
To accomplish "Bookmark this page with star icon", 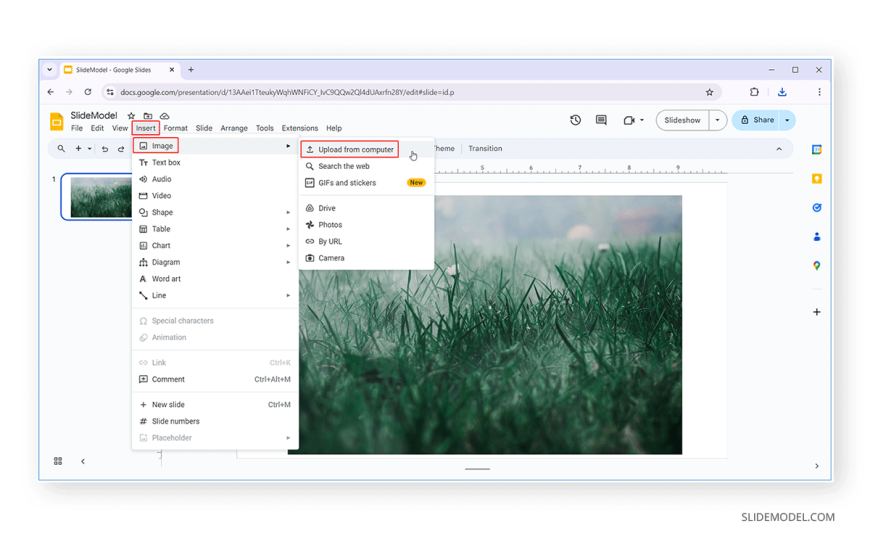I will tap(710, 92).
